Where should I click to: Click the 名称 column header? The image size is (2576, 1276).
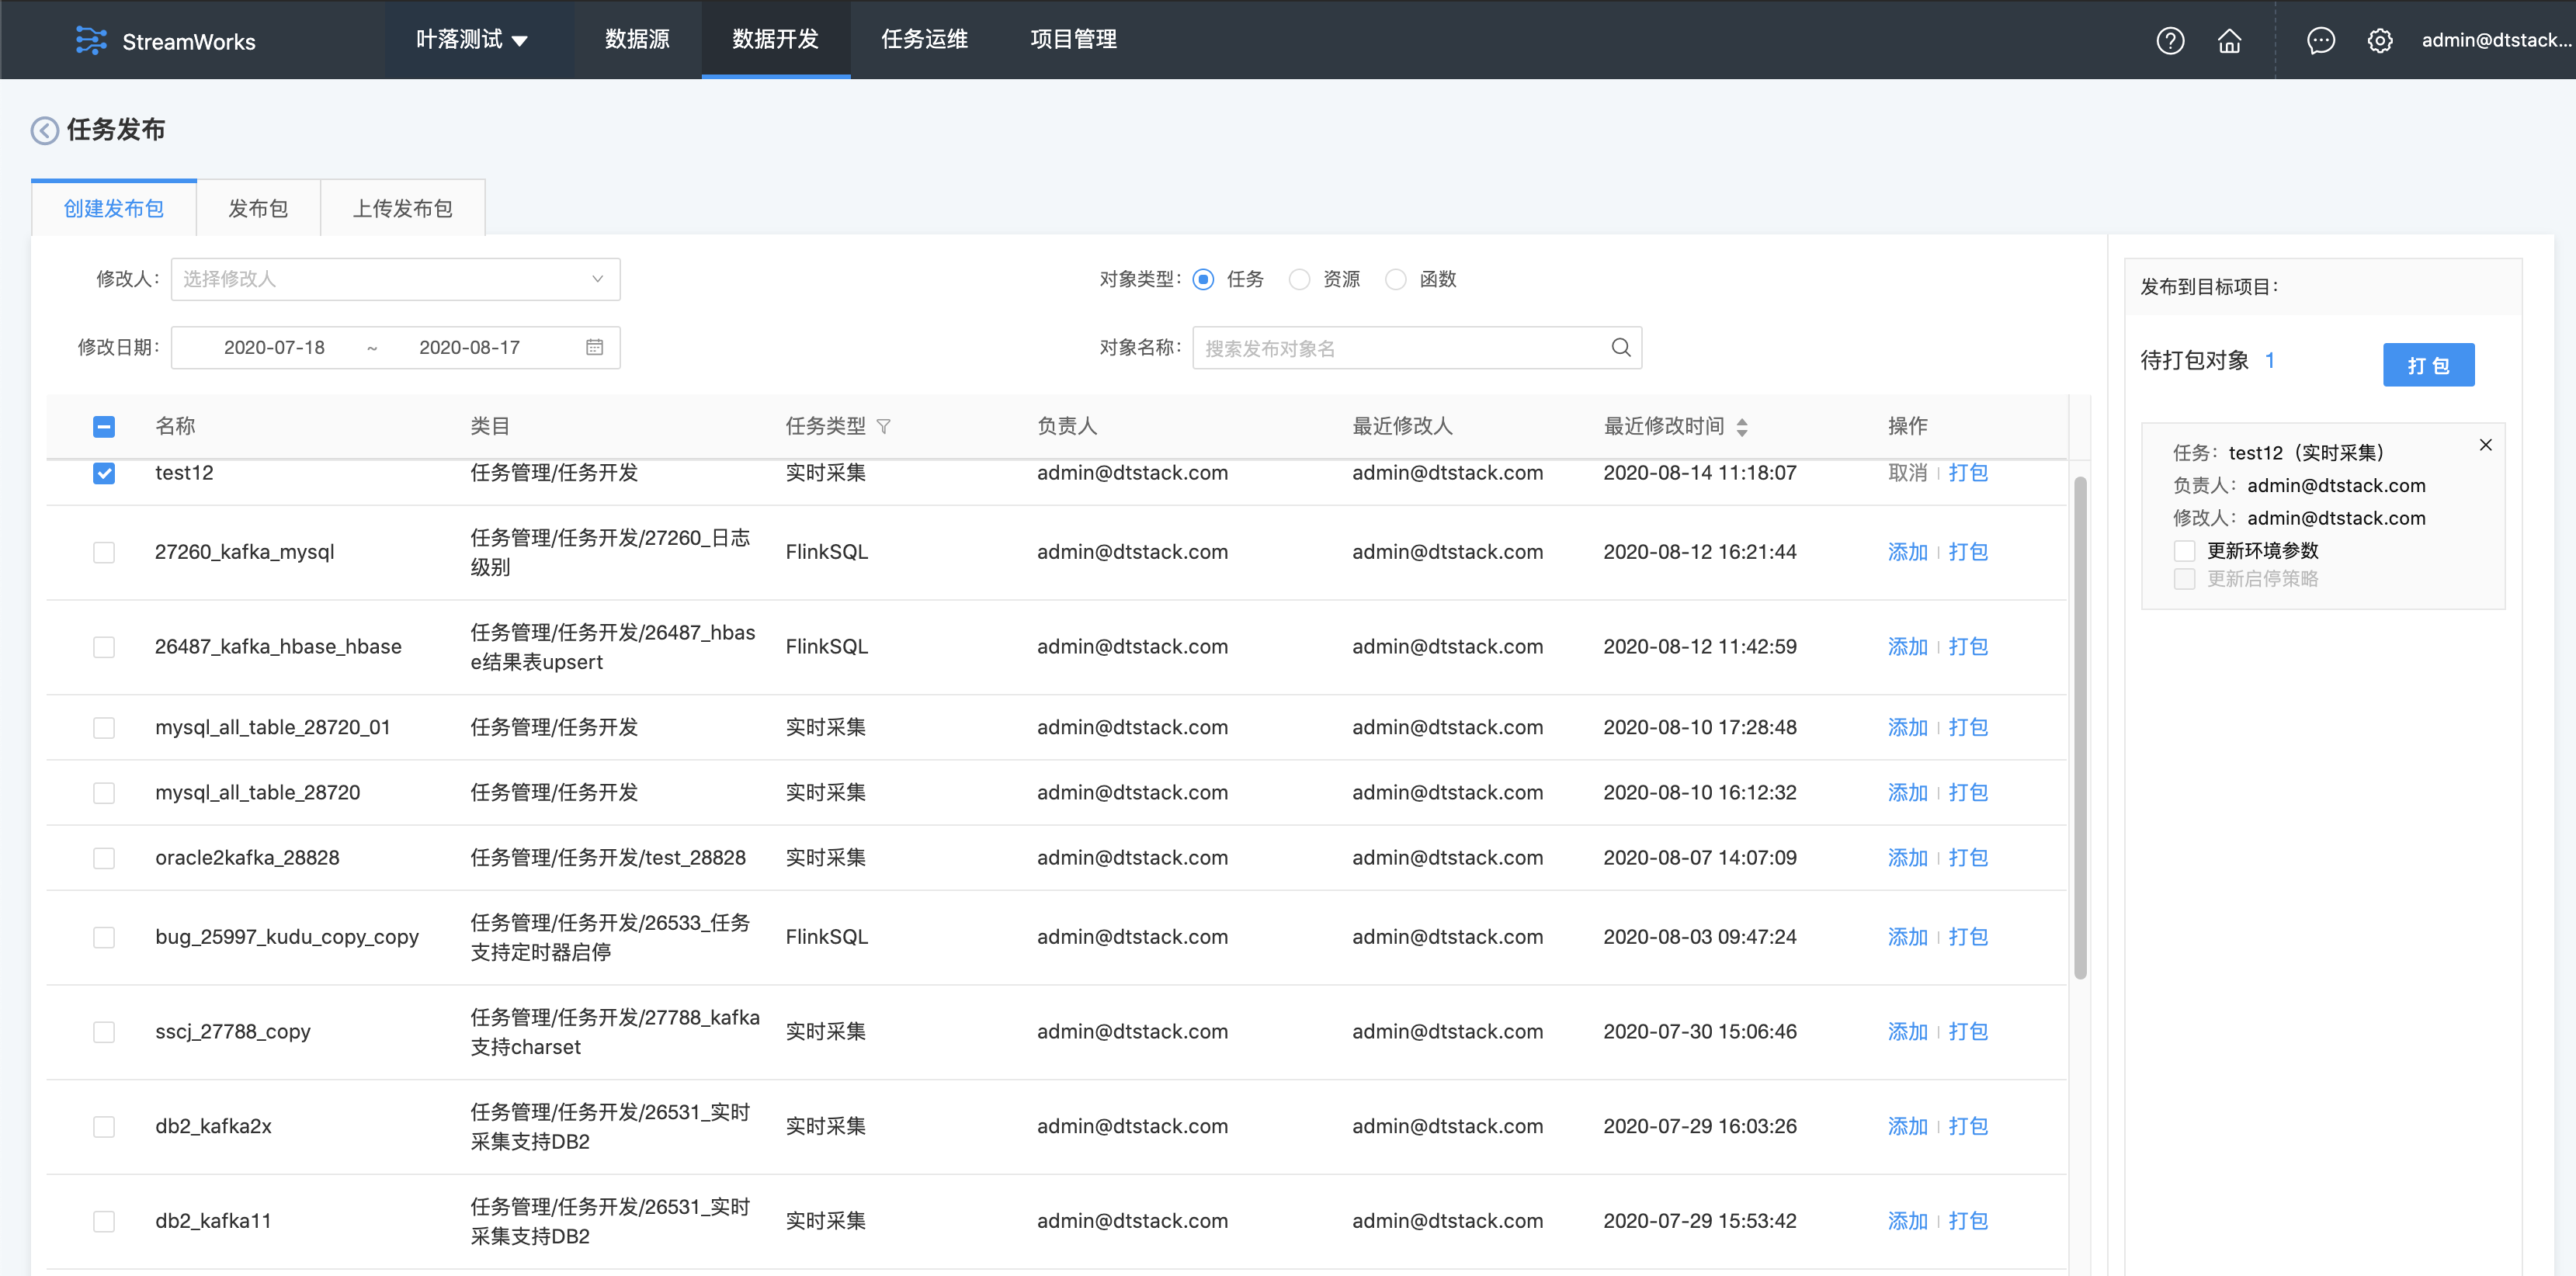tap(175, 426)
